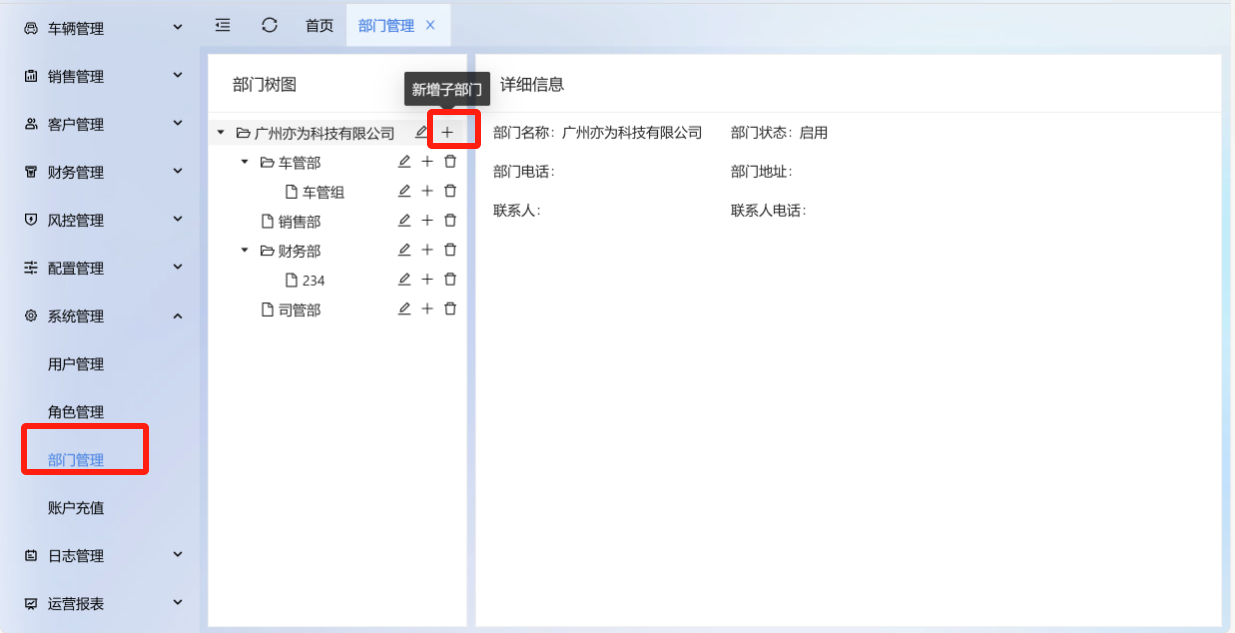Select the 销售部 tree item
The width and height of the screenshot is (1235, 633).
299,222
